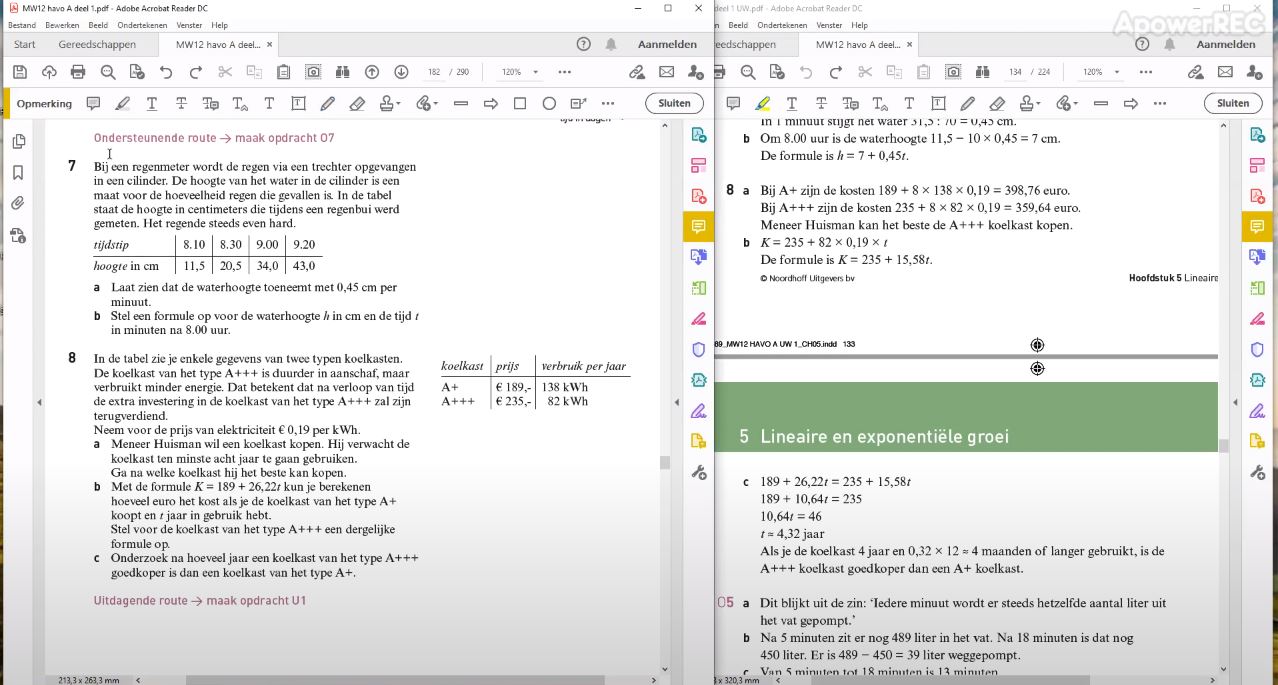Select the highlighter tool in the right window
1278x685 pixels.
(x=762, y=103)
